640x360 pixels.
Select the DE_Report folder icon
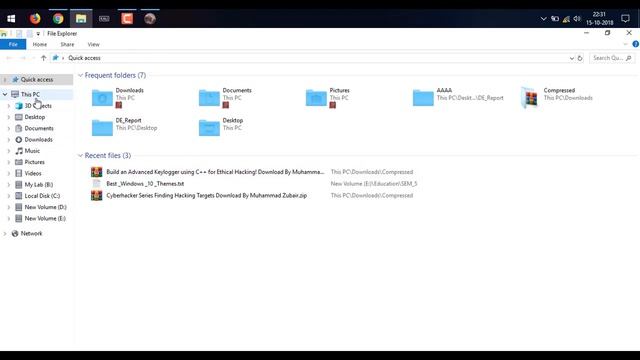[x=102, y=128]
